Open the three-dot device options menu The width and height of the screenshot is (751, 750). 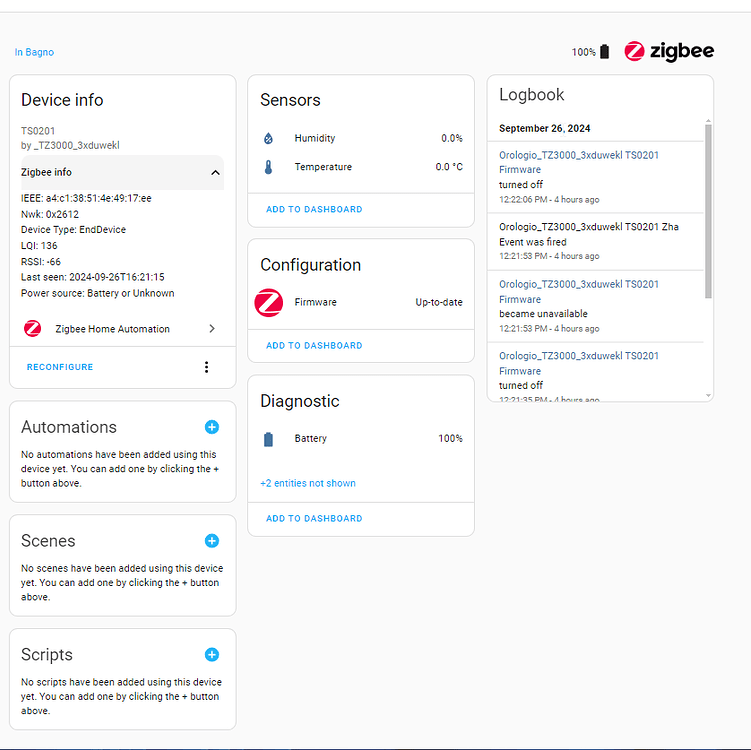[207, 367]
